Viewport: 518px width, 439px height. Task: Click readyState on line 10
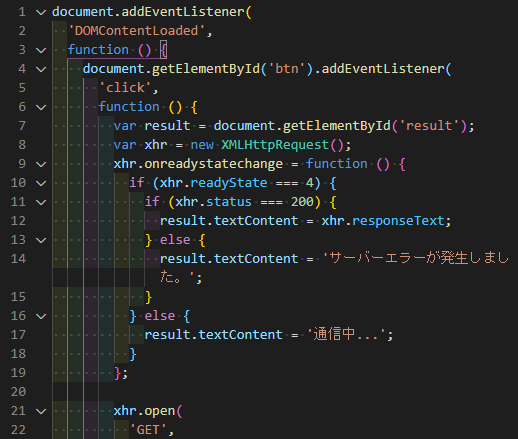(x=229, y=183)
